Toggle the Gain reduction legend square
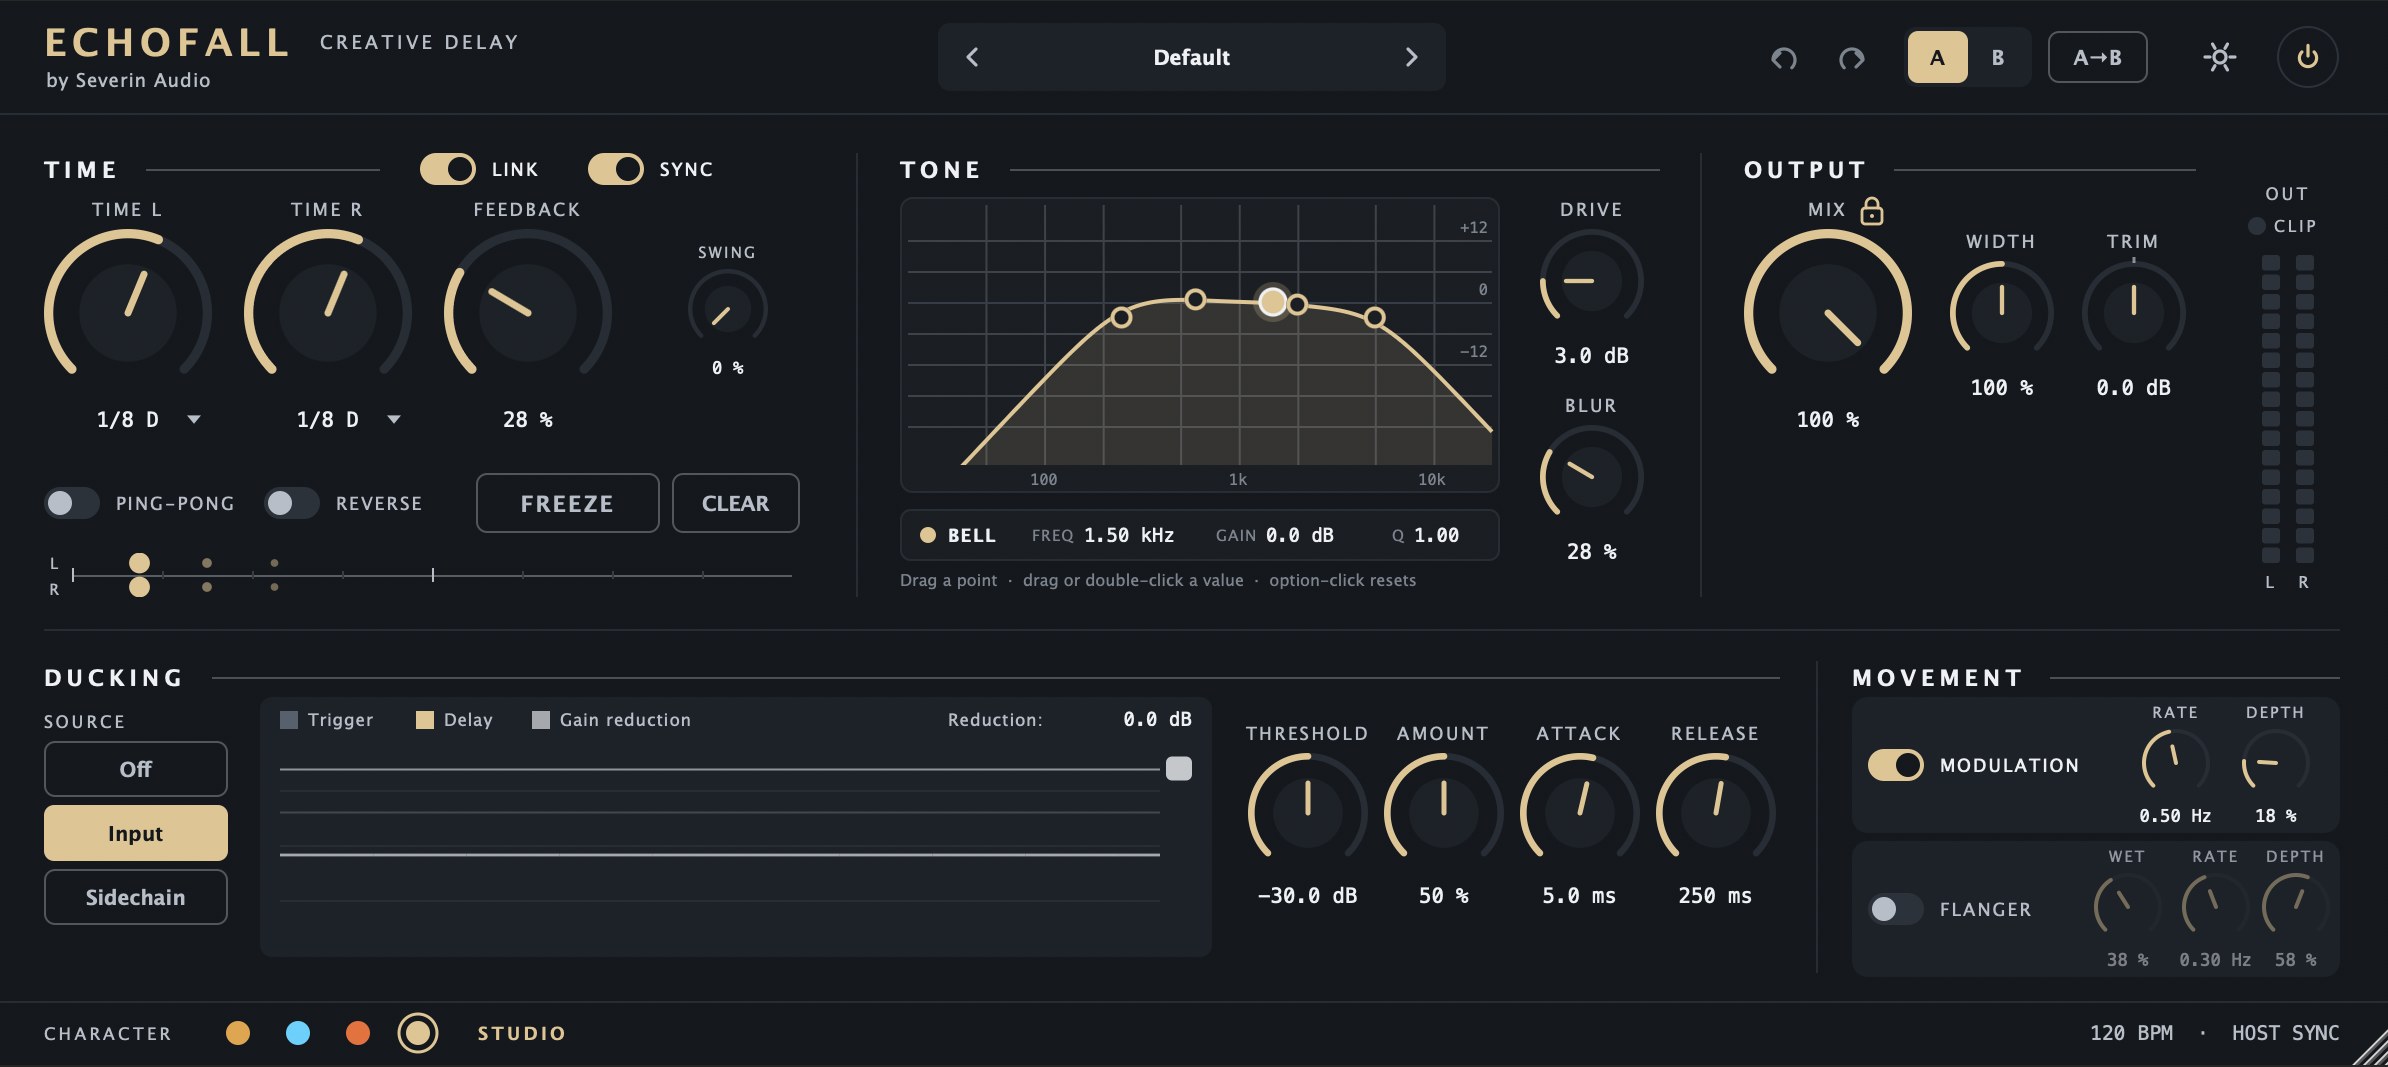This screenshot has height=1067, width=2388. point(541,720)
